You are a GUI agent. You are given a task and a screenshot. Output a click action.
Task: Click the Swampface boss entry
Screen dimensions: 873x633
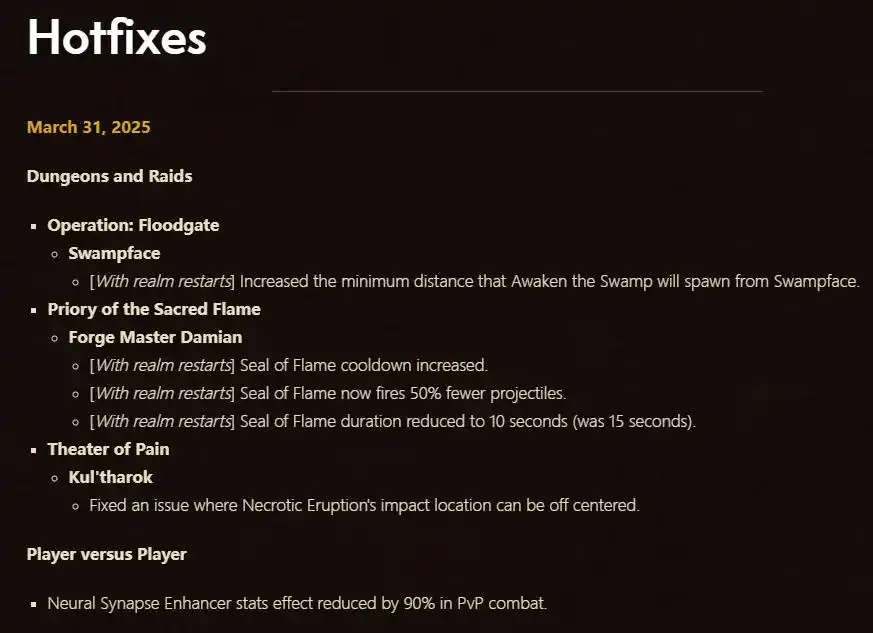coord(114,253)
